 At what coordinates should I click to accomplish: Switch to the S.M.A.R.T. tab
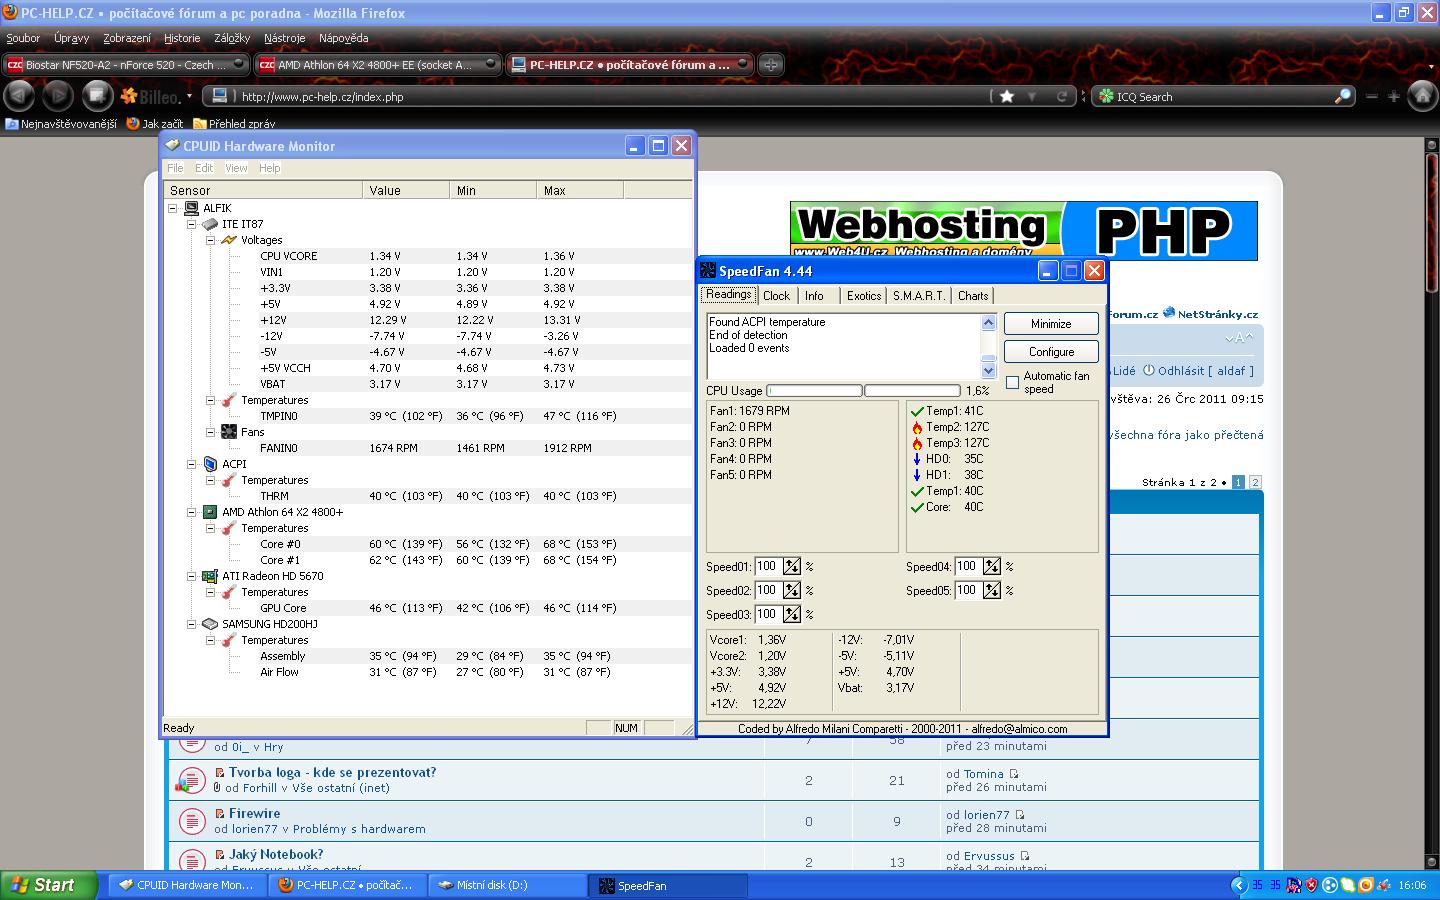pyautogui.click(x=918, y=296)
